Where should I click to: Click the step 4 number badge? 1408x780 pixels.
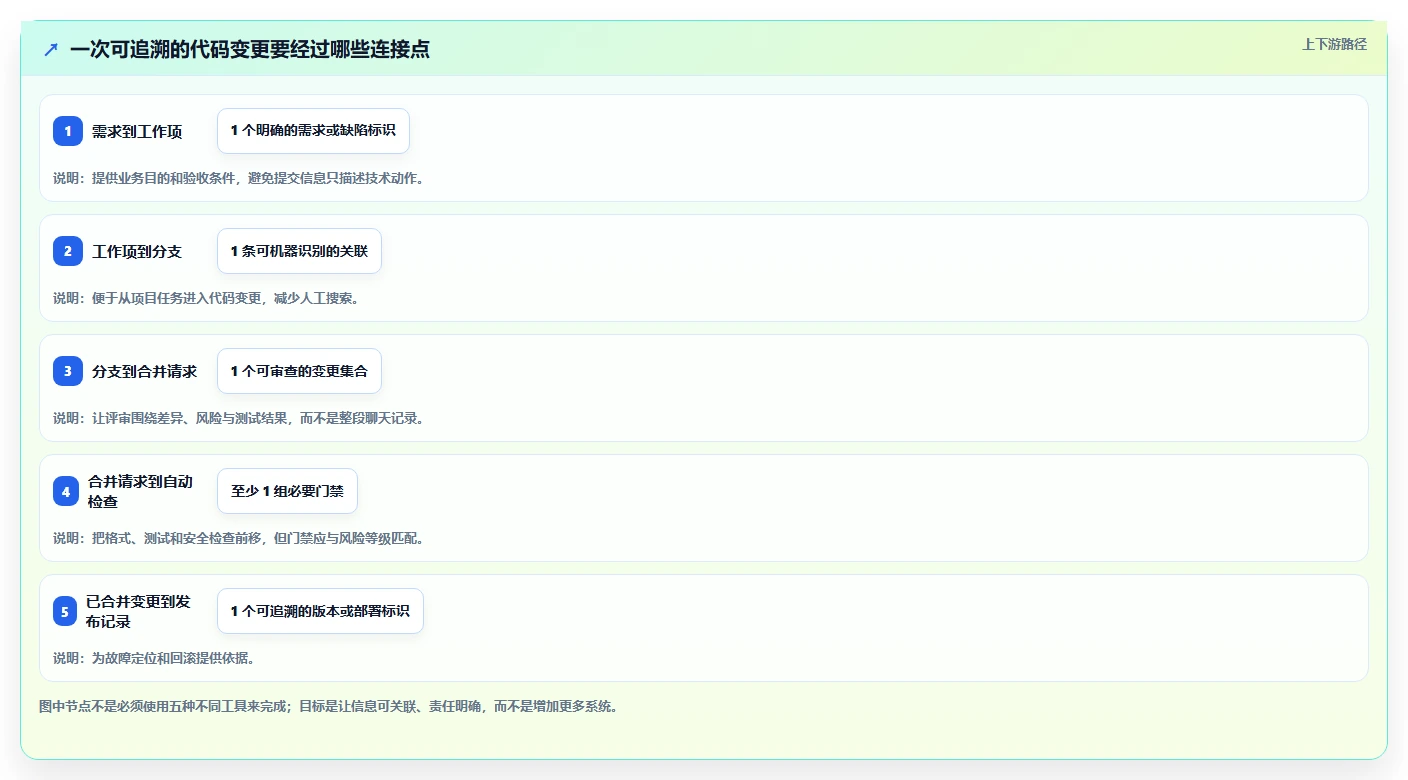tap(66, 491)
